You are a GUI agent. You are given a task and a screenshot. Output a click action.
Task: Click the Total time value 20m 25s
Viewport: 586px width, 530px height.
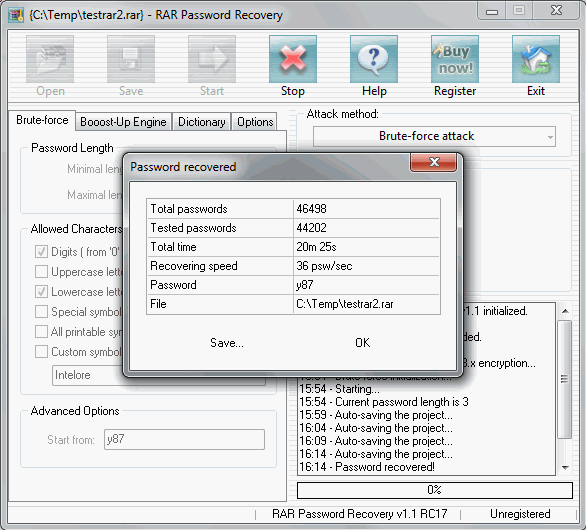(316, 247)
